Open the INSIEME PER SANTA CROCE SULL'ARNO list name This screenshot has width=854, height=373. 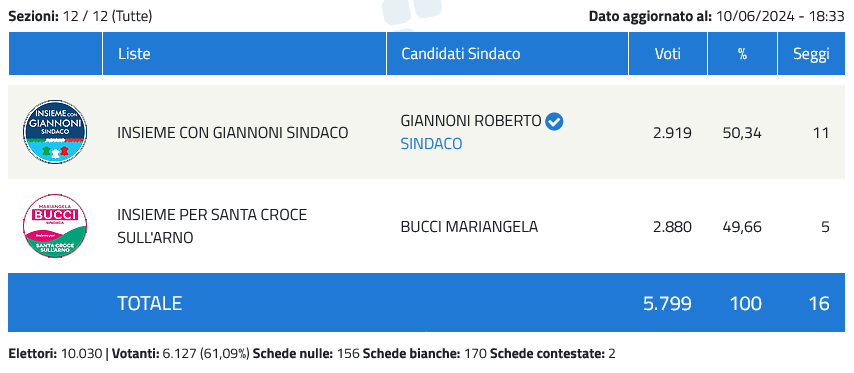(212, 226)
